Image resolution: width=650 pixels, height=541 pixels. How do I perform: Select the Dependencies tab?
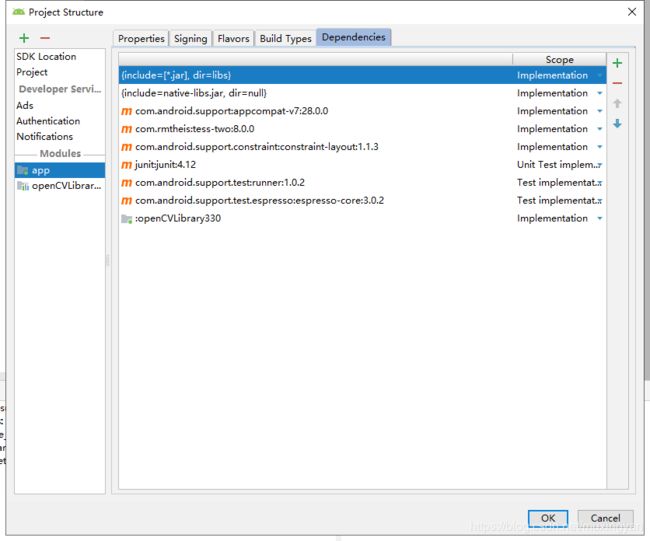point(354,37)
